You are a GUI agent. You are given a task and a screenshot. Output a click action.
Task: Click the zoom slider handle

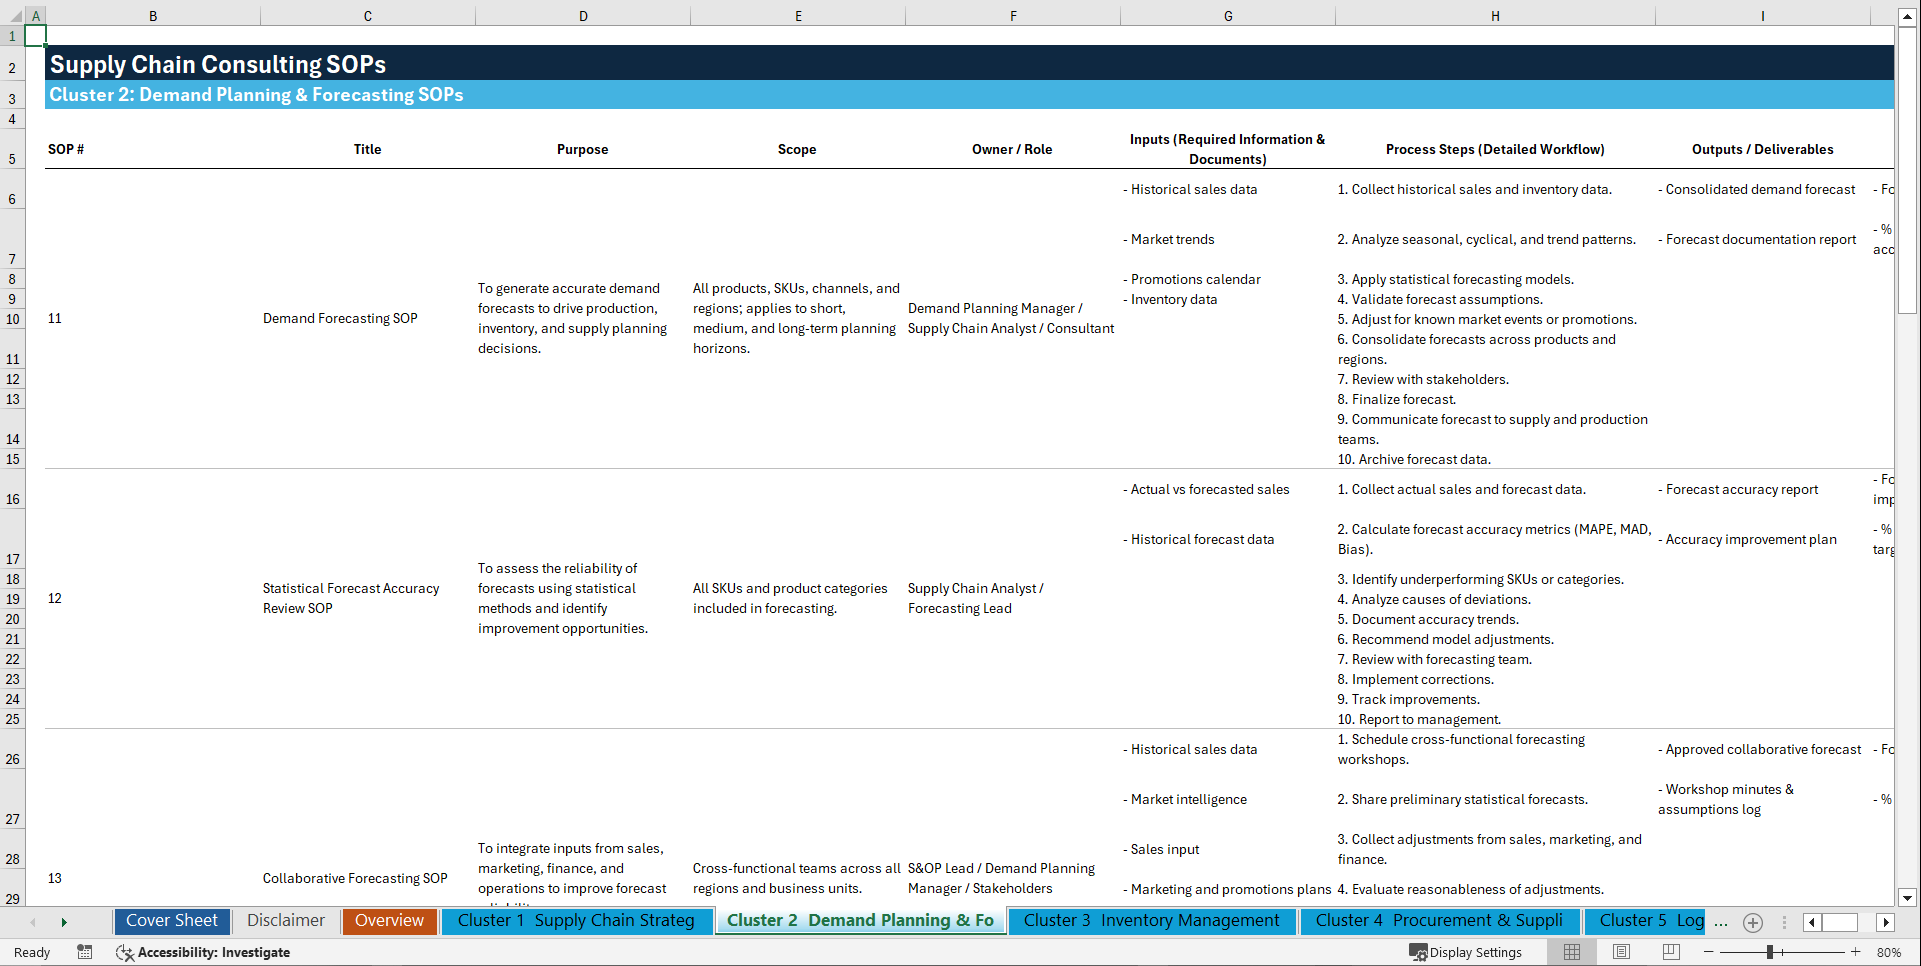(1768, 952)
